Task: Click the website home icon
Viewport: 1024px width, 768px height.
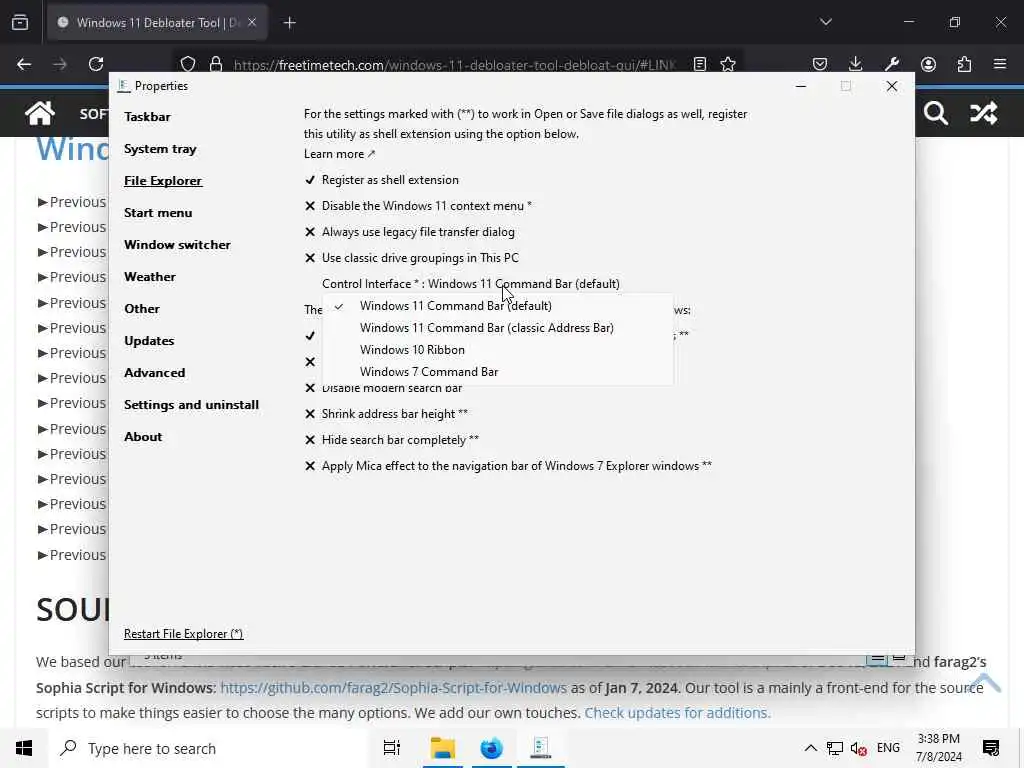Action: 40,113
